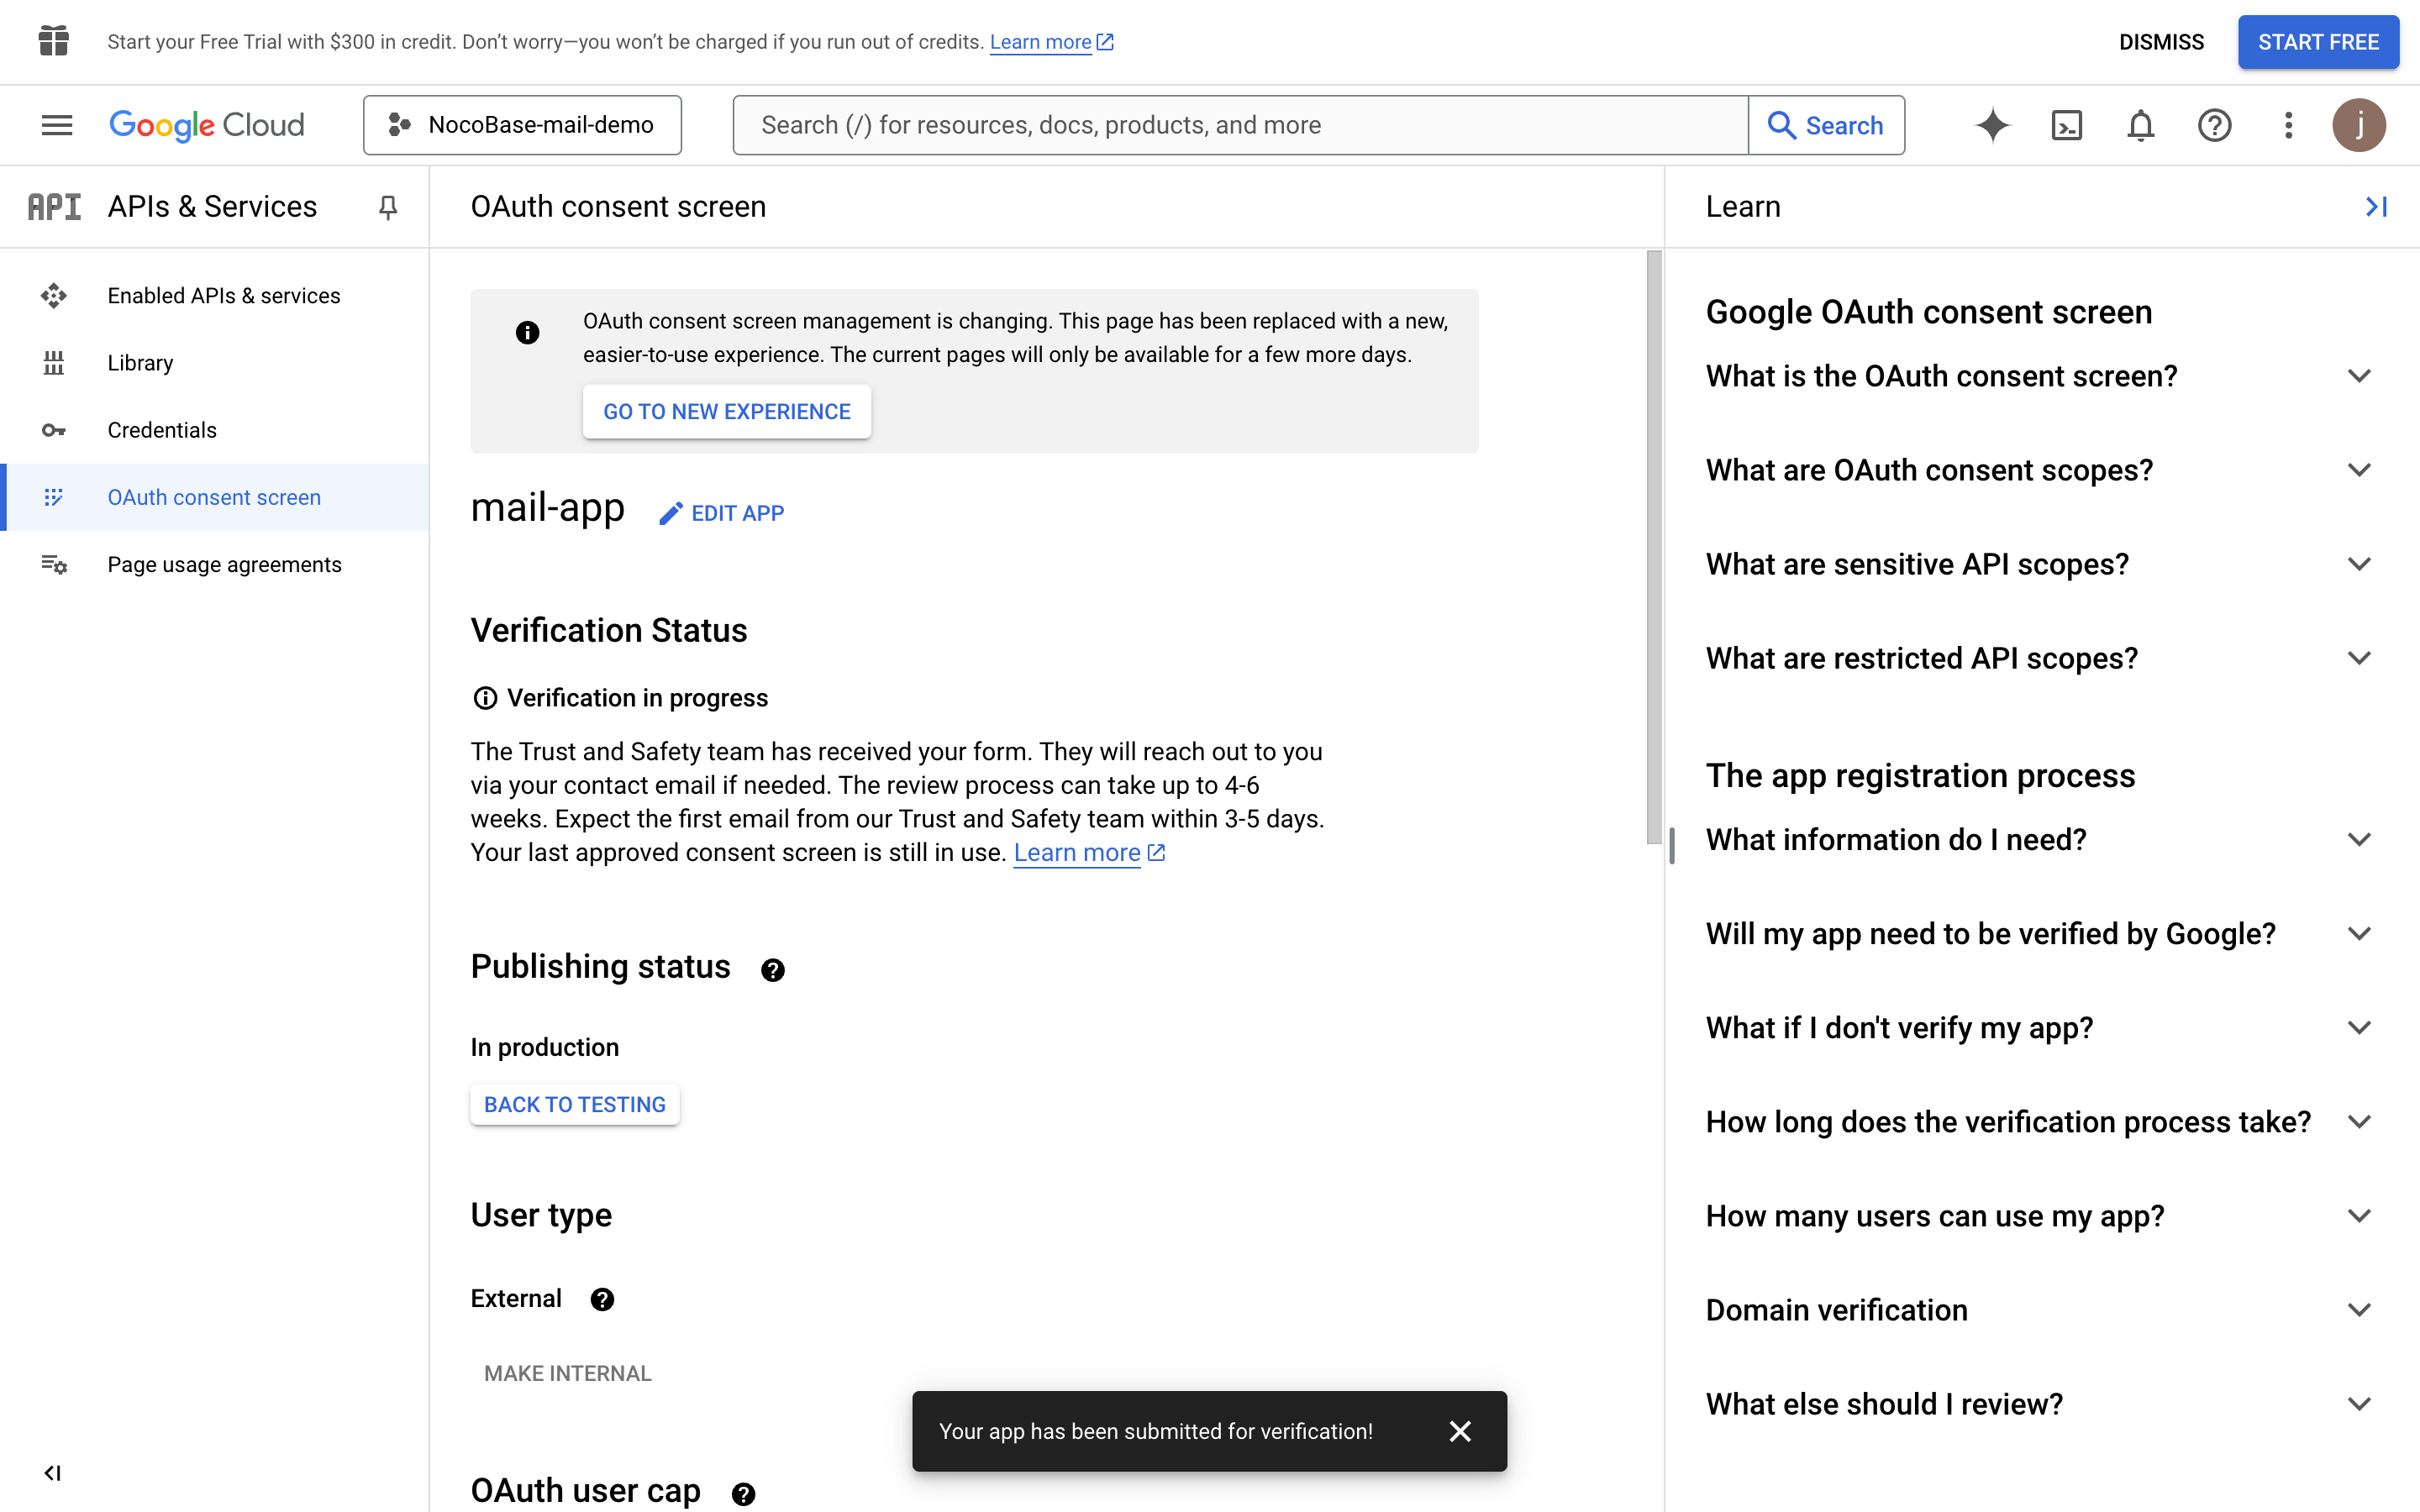
Task: Activate Cloud Shell terminal icon
Action: coord(2066,125)
